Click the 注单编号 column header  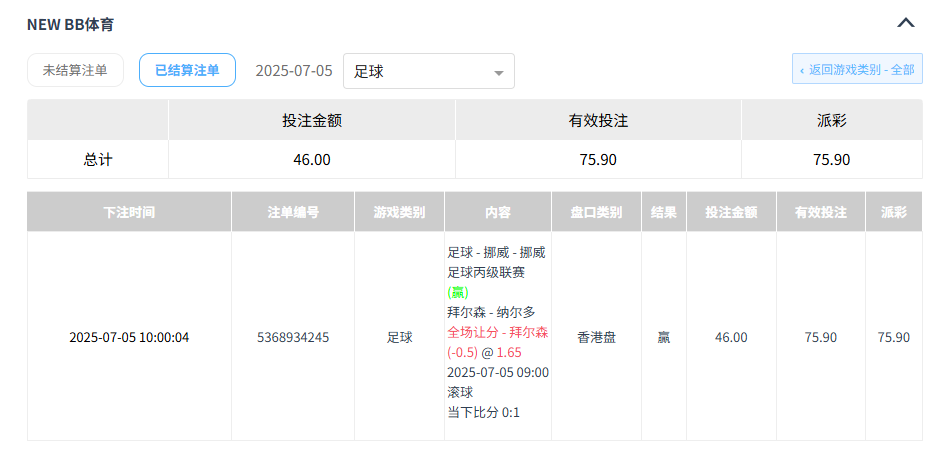[293, 212]
